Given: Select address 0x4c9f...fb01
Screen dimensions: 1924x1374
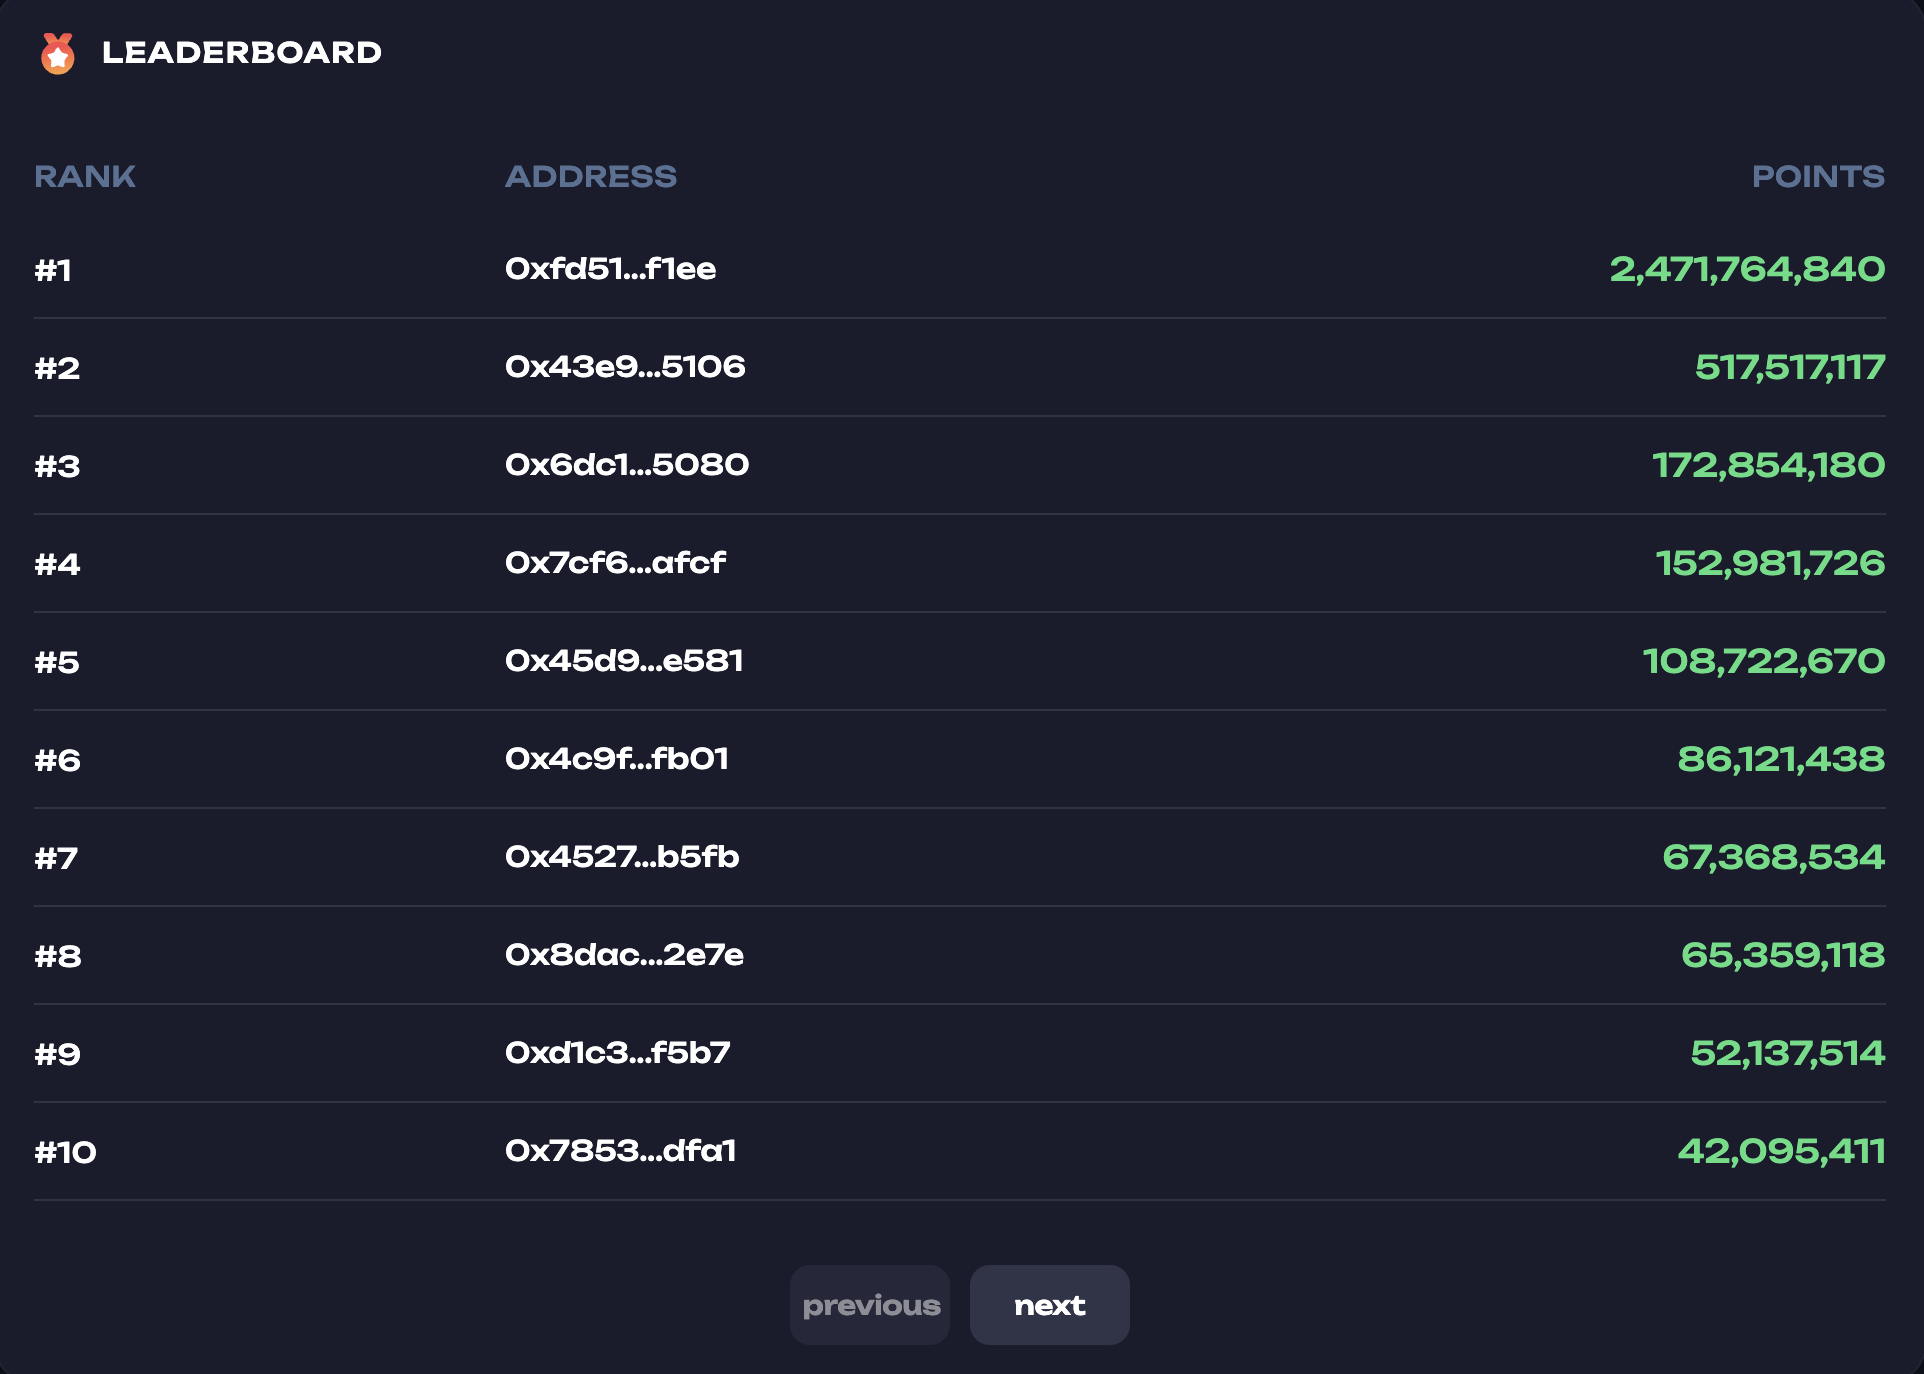Looking at the screenshot, I should [x=617, y=759].
